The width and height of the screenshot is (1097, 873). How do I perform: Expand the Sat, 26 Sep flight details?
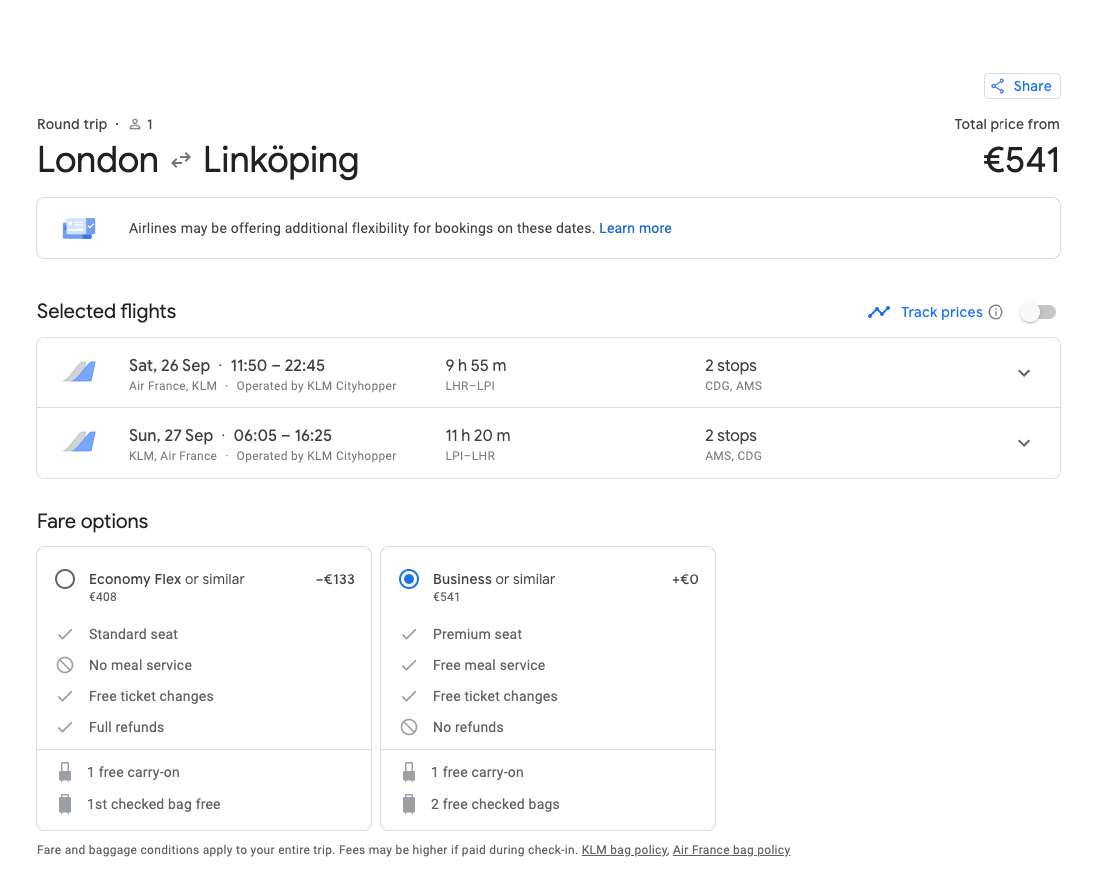pos(1024,373)
